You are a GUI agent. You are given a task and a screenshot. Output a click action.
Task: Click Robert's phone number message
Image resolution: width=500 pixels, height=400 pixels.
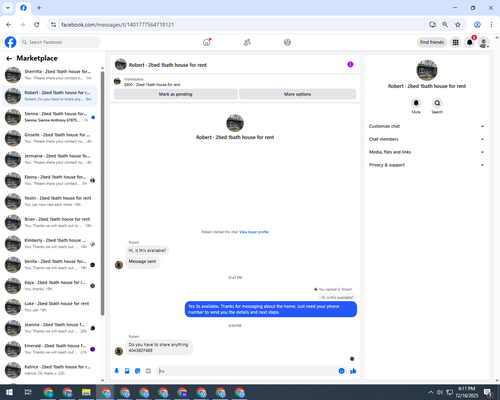point(159,348)
